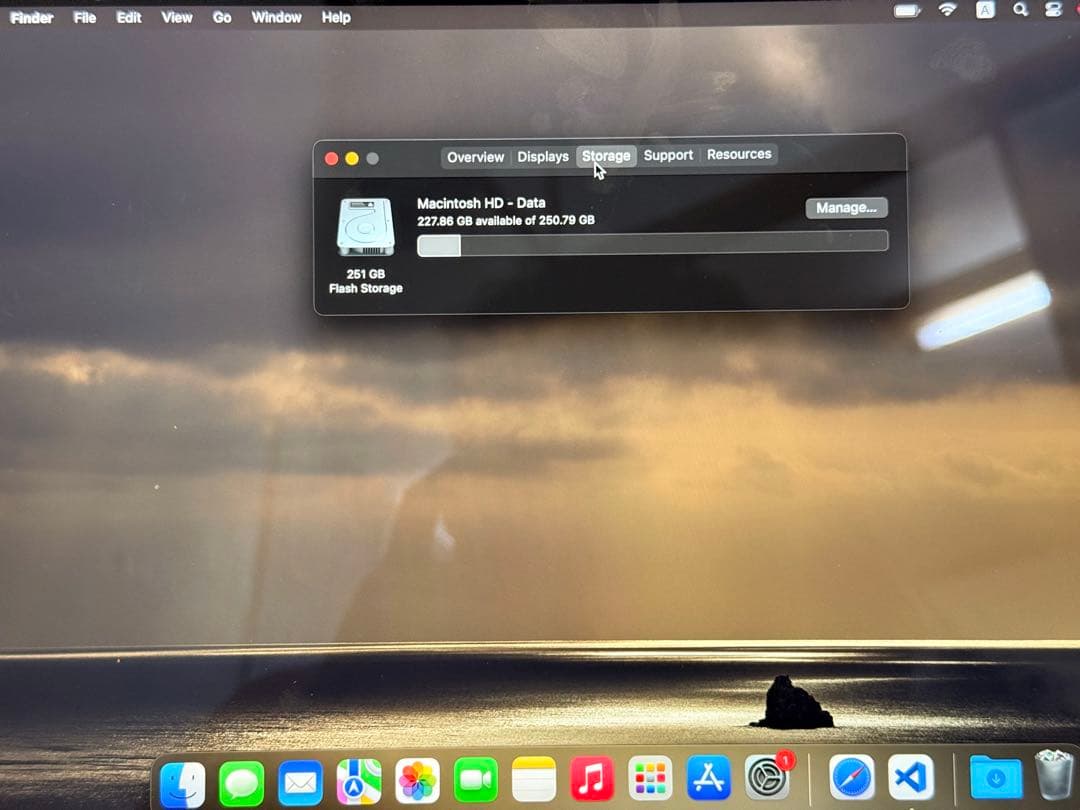Screen dimensions: 1080x810
Task: Select the 251 GB Flash Storage drive icon
Action: pyautogui.click(x=366, y=228)
